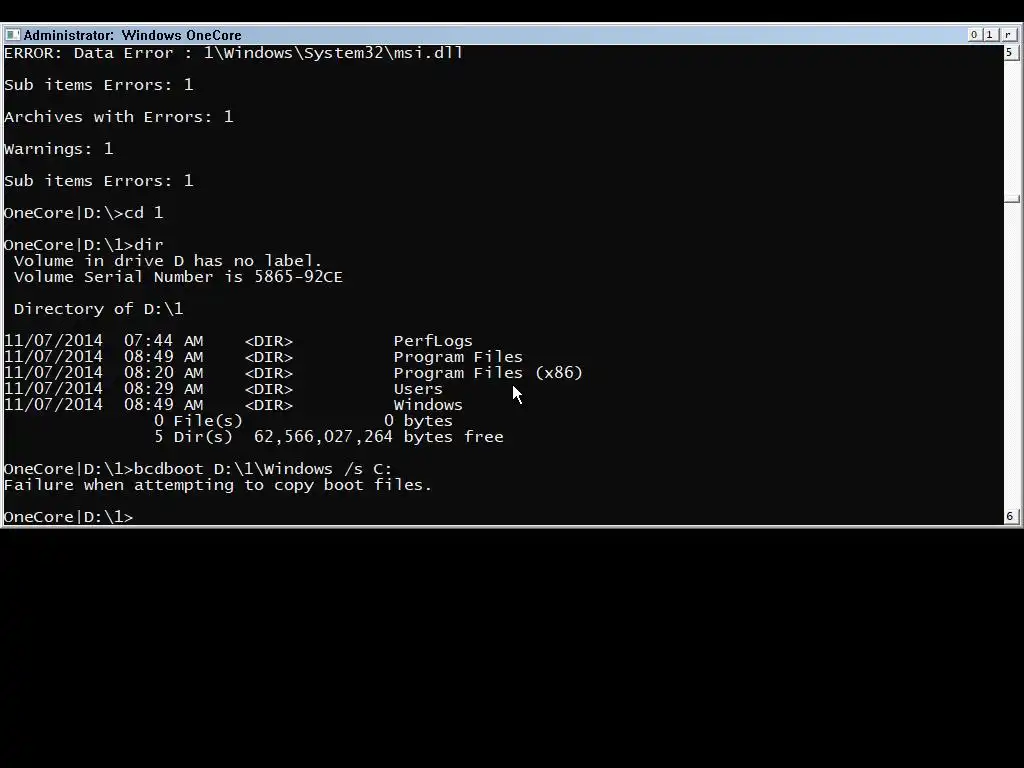Click the 'Program Files (x86)' directory entry

pyautogui.click(x=293, y=373)
